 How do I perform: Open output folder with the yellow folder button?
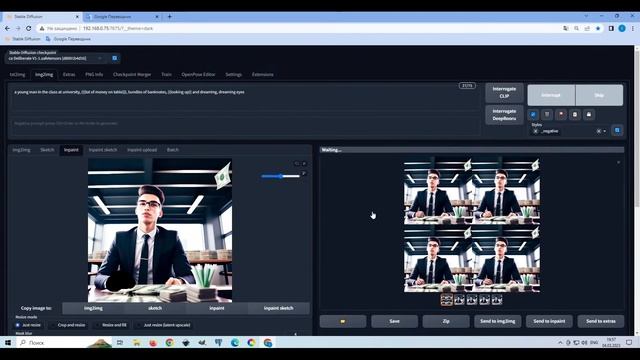(x=343, y=321)
